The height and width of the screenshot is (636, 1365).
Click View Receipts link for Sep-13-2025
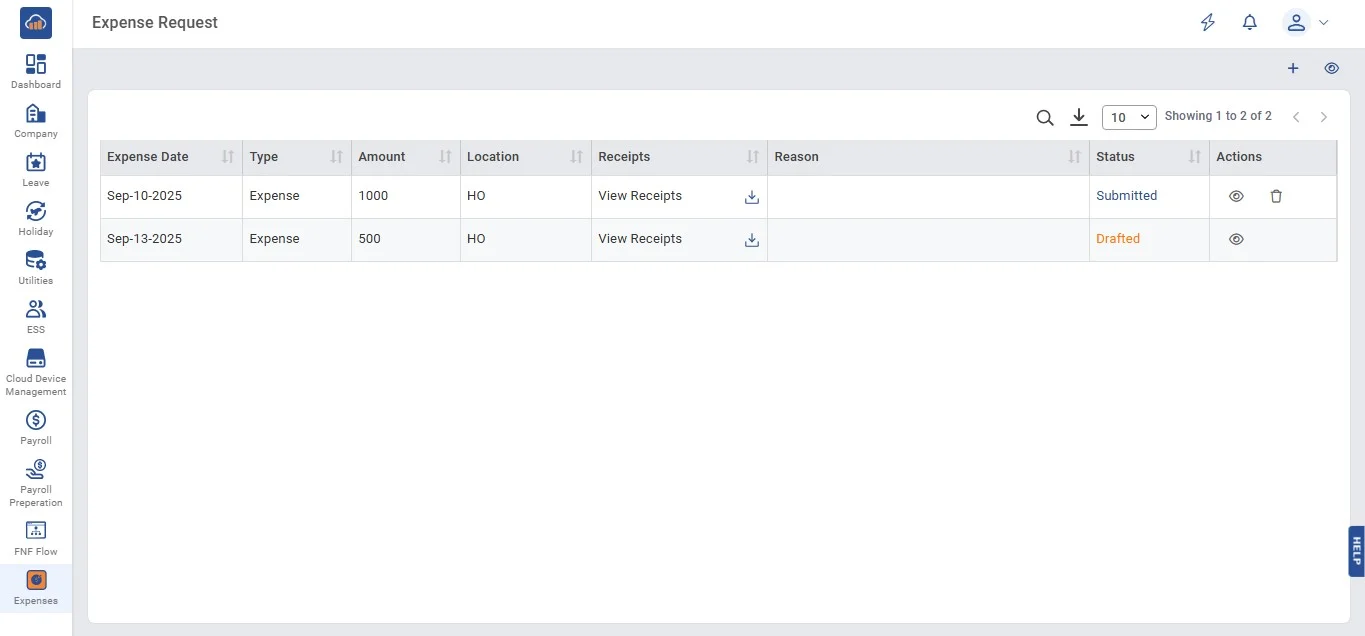coord(640,239)
